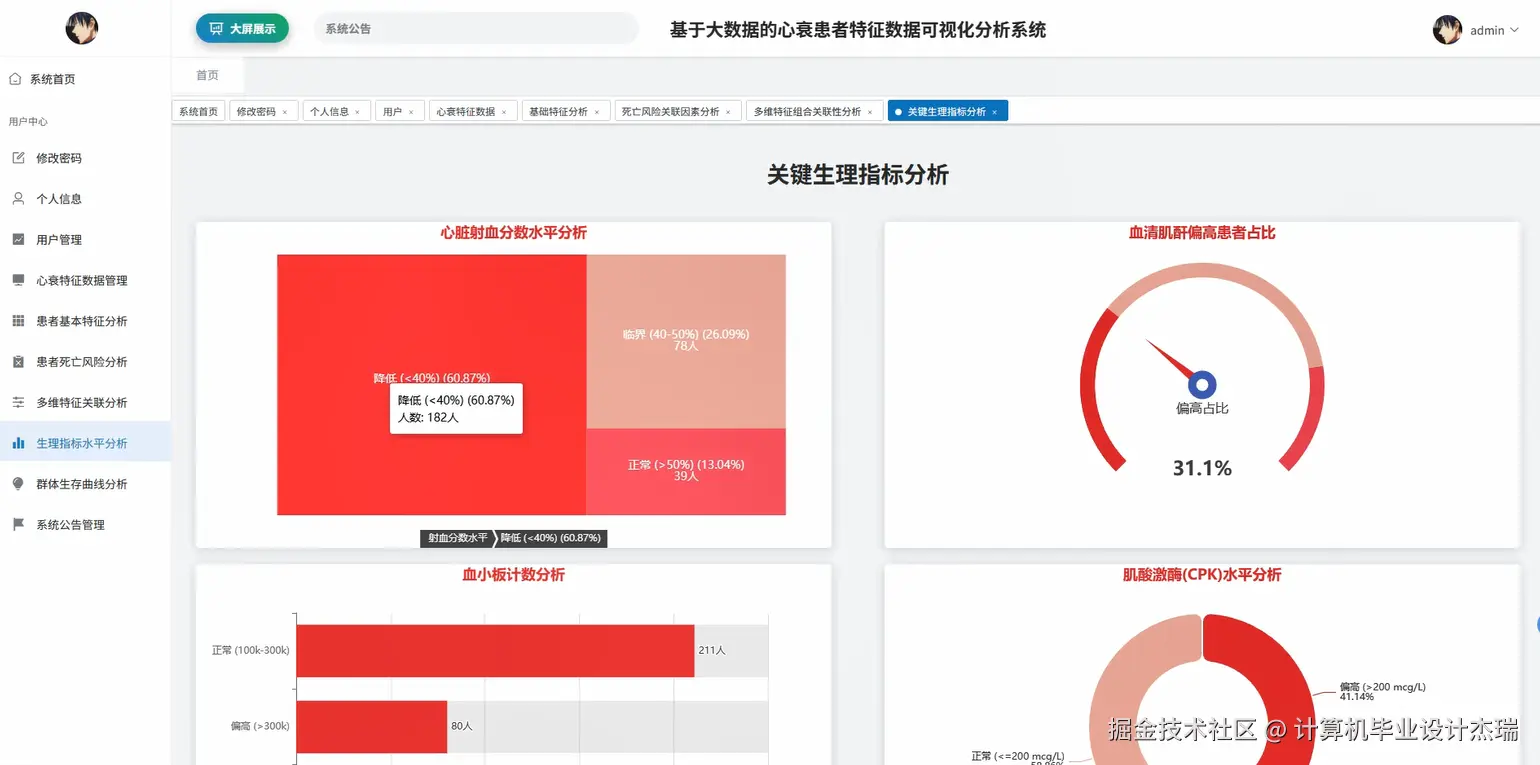Click the person icon beside 个人信息
Viewport: 1540px width, 765px height.
pos(18,199)
